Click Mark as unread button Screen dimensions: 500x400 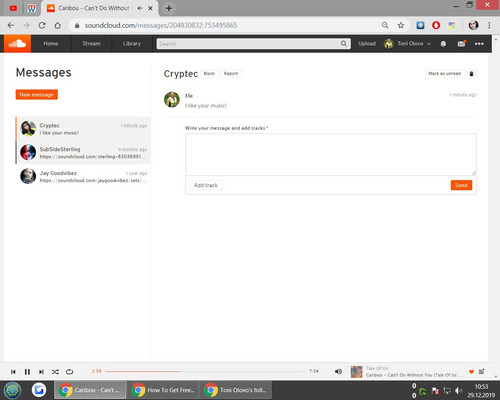pos(444,74)
